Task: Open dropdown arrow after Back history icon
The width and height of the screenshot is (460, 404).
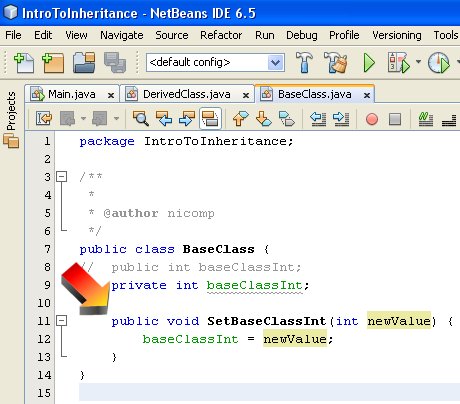Action: (83, 118)
